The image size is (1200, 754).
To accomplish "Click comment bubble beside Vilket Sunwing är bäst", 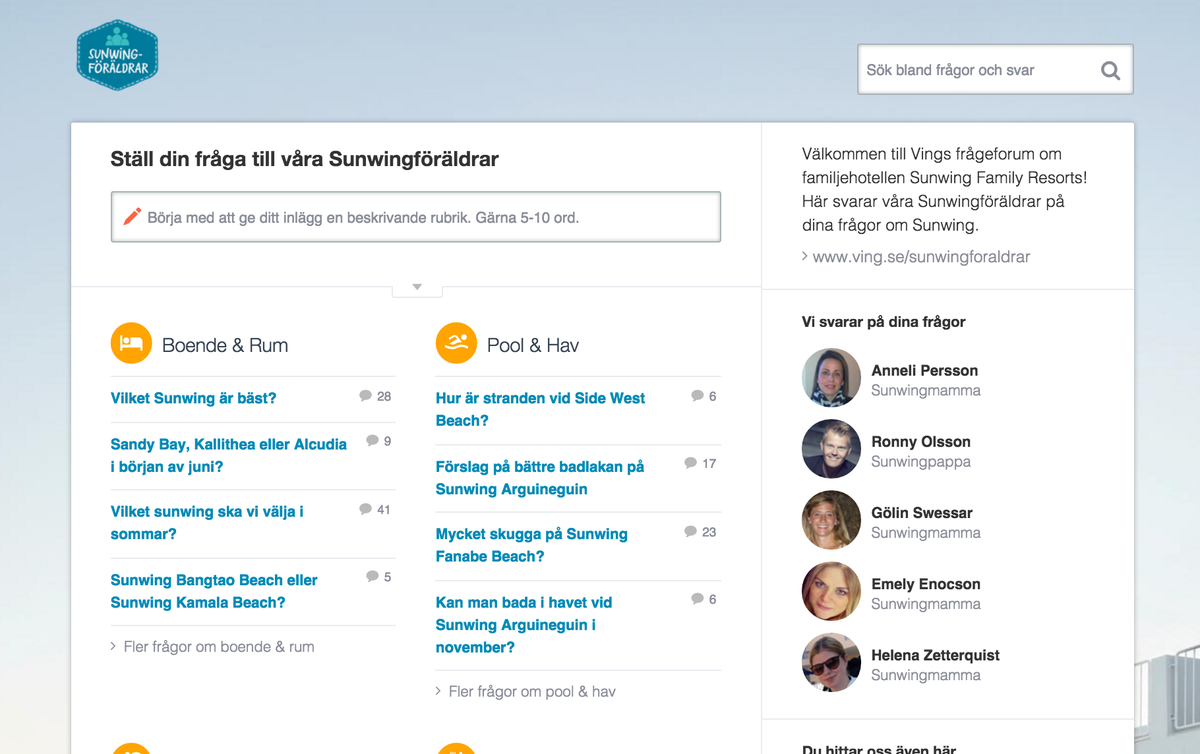I will point(366,396).
